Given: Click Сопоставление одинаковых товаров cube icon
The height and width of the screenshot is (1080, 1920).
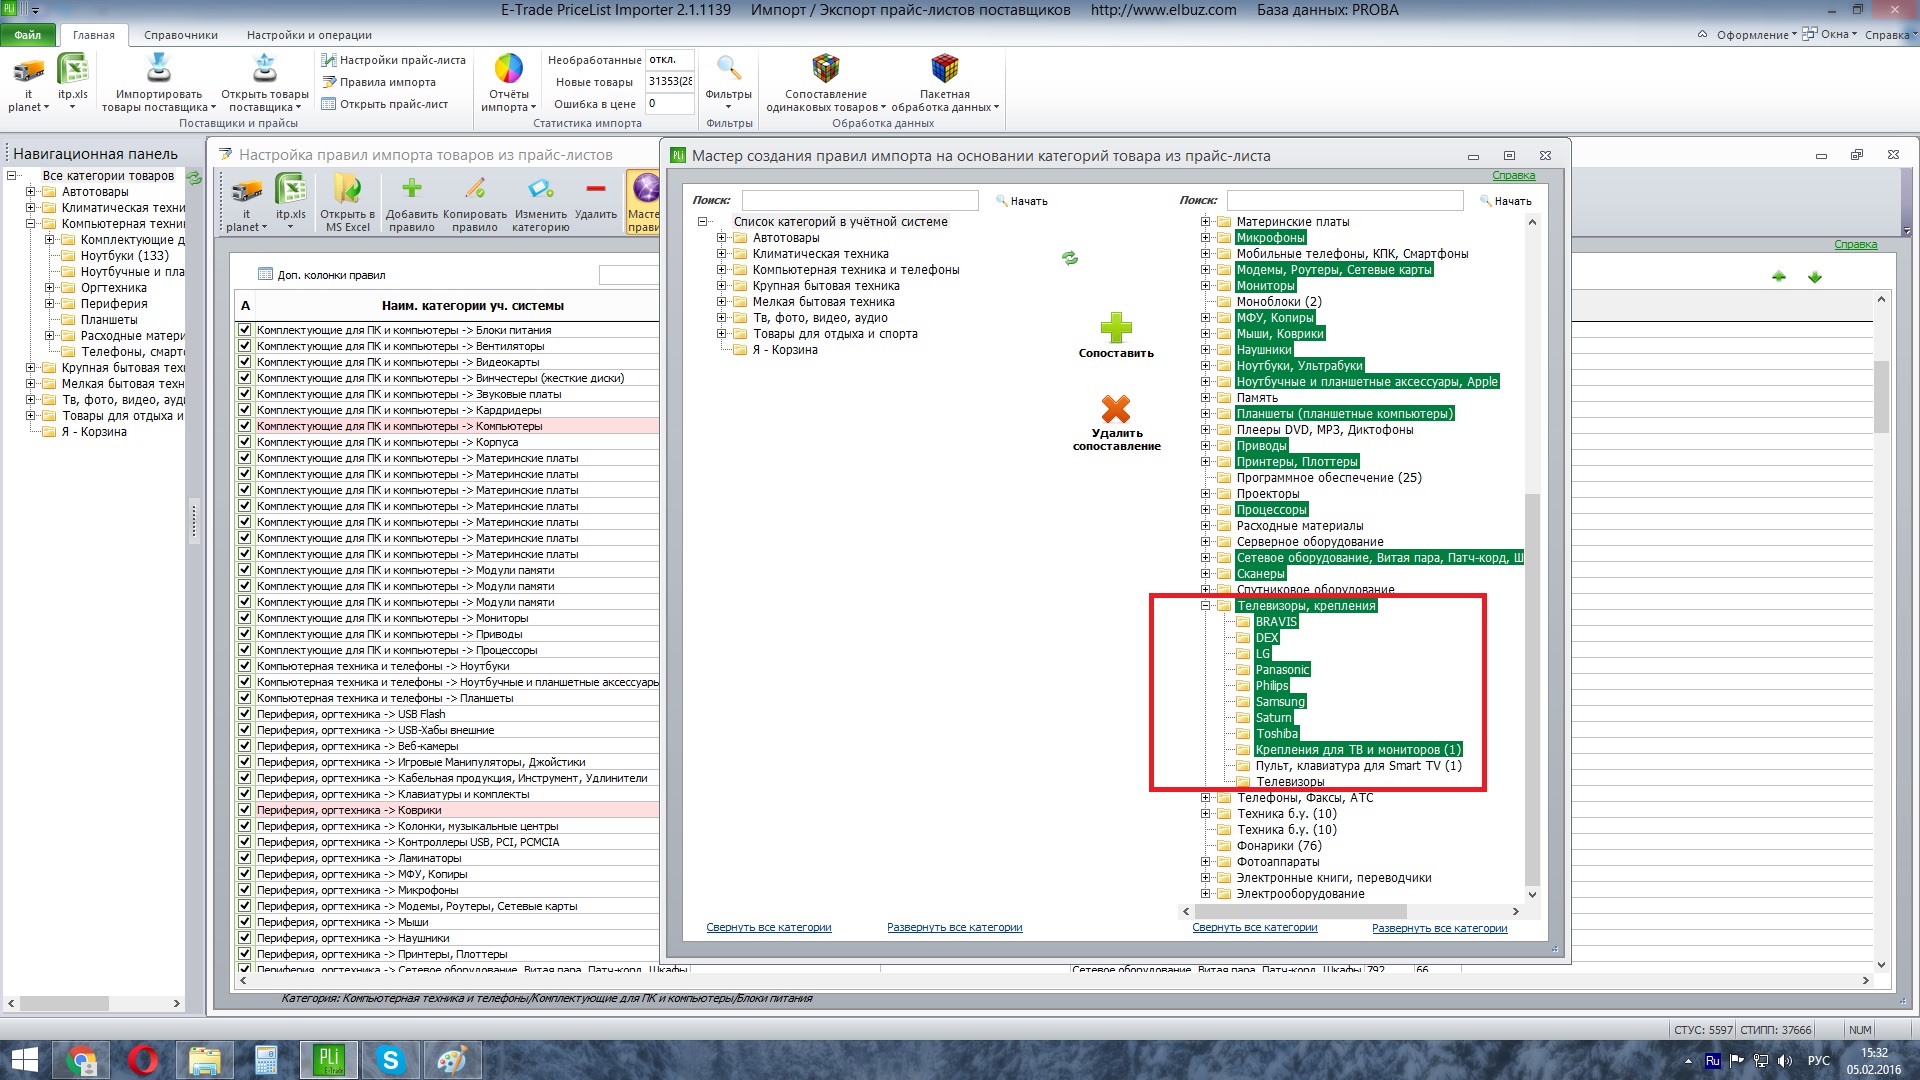Looking at the screenshot, I should pyautogui.click(x=826, y=69).
